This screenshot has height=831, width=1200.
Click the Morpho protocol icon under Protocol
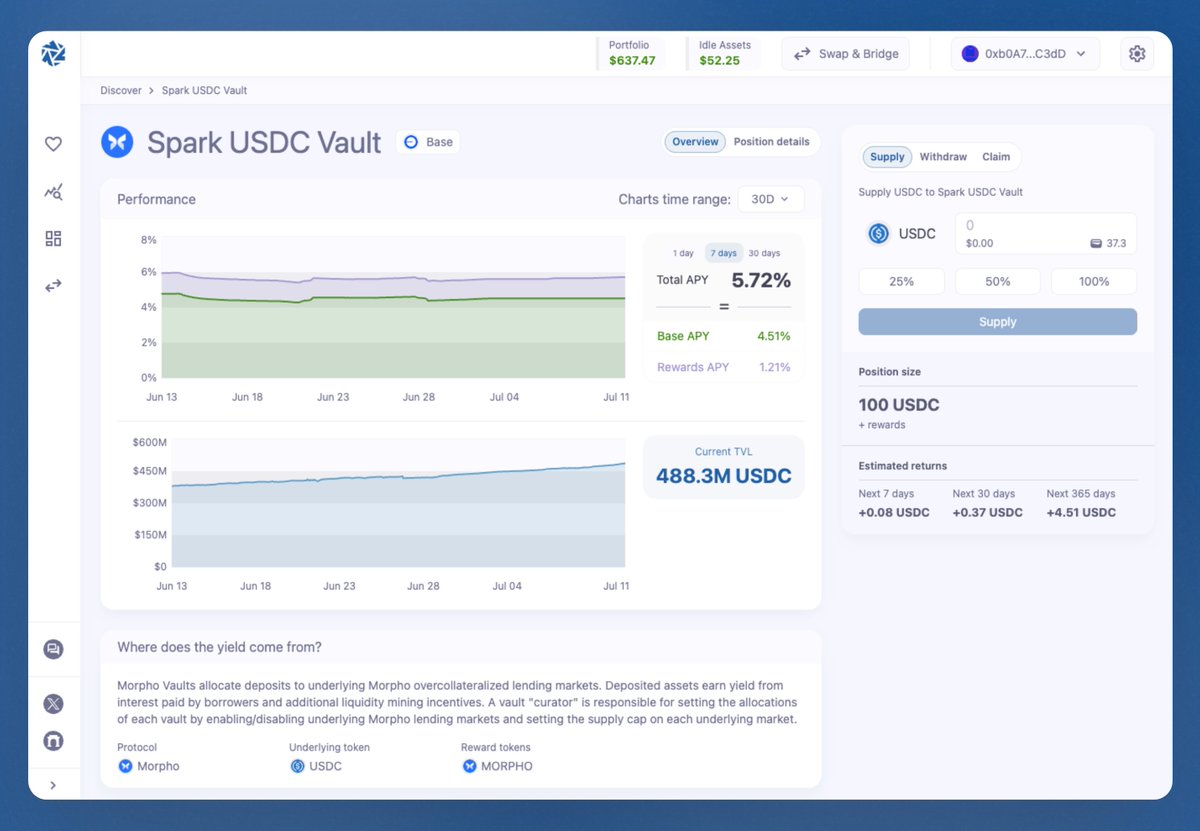point(125,766)
